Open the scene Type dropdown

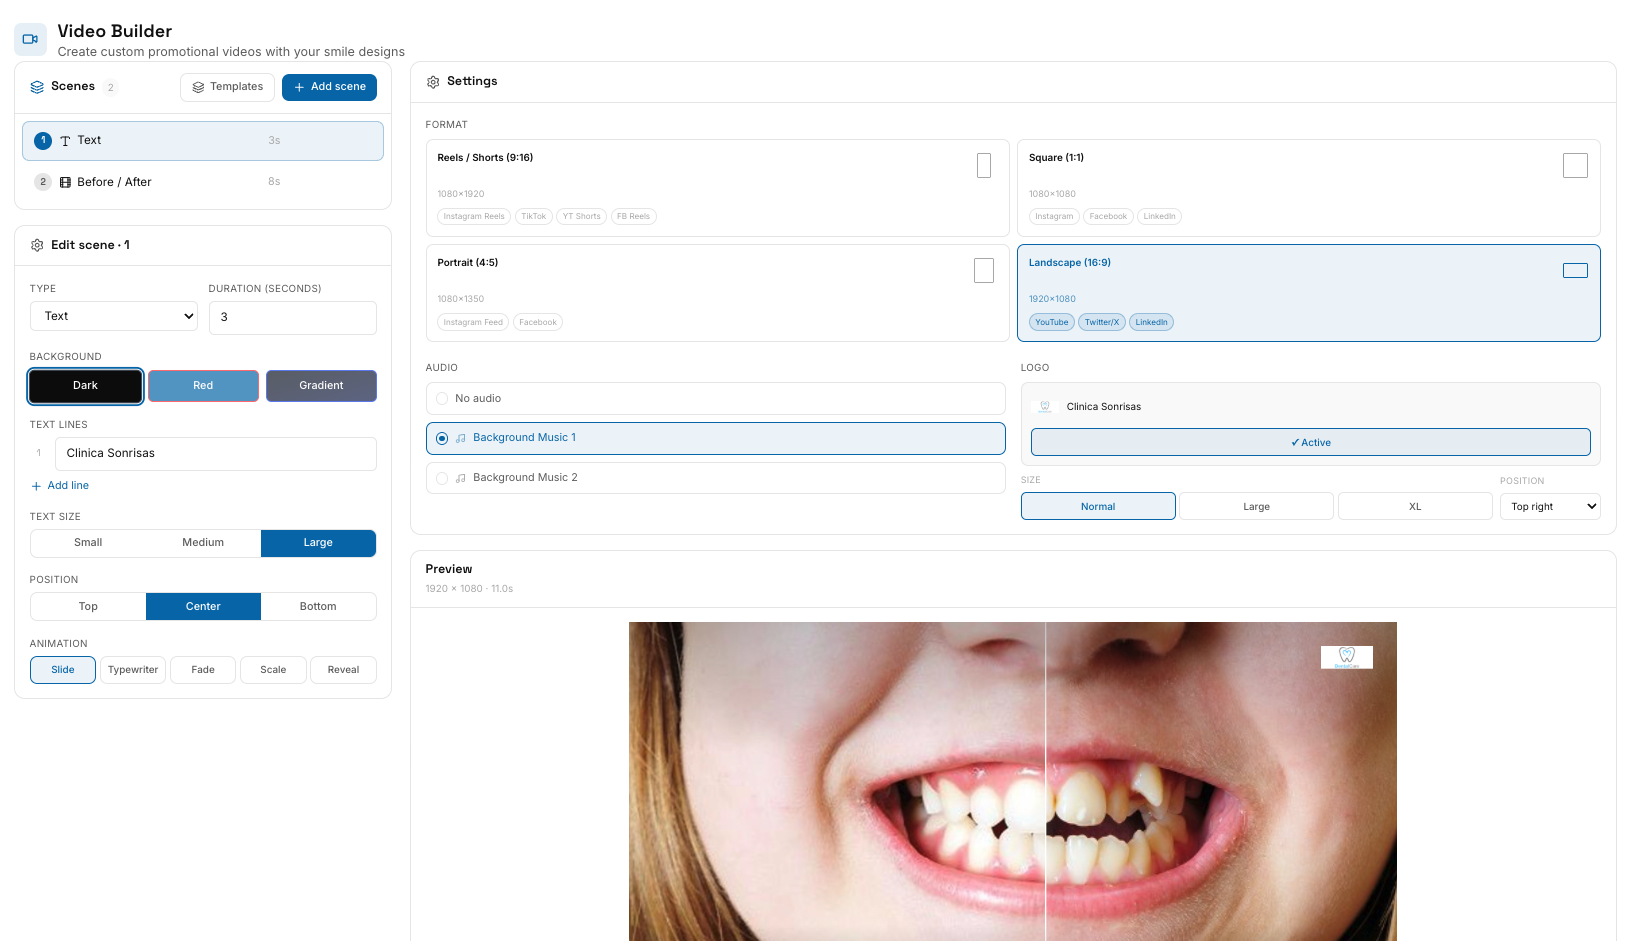(113, 316)
